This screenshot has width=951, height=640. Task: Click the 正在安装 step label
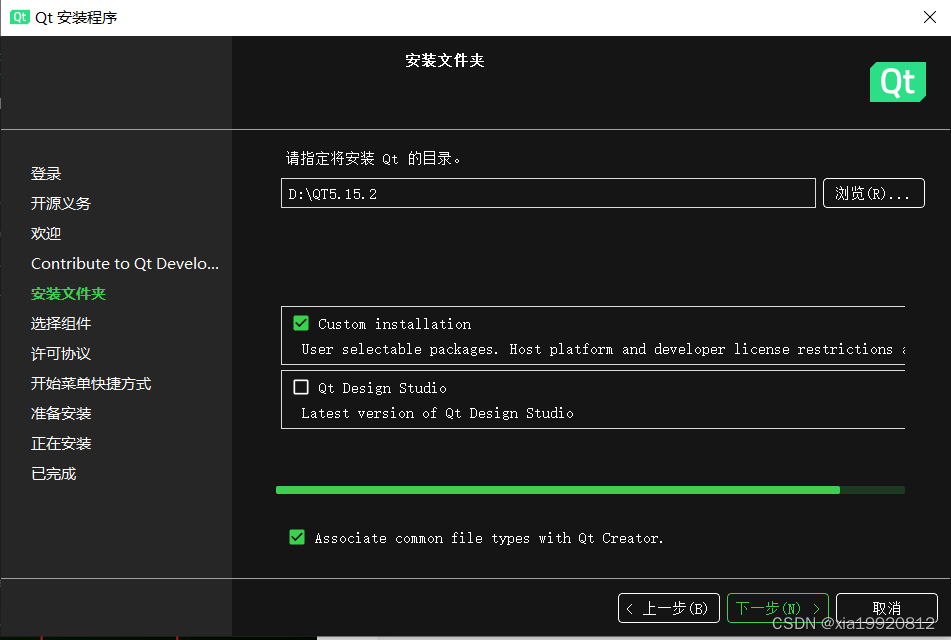pos(61,443)
